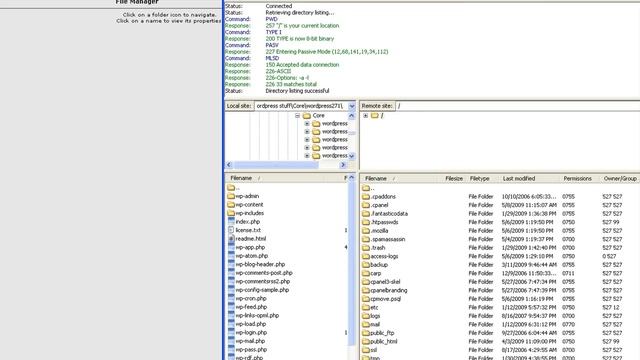Screen dimensions: 640x360
Task: Click 'Directory listing successful' status line
Action: tap(297, 91)
